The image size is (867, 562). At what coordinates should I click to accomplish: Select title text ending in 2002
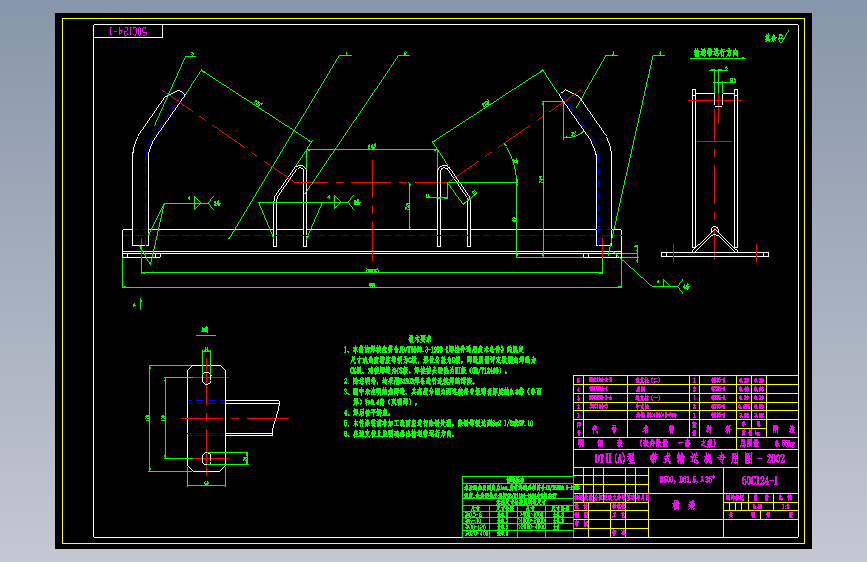pyautogui.click(x=690, y=459)
